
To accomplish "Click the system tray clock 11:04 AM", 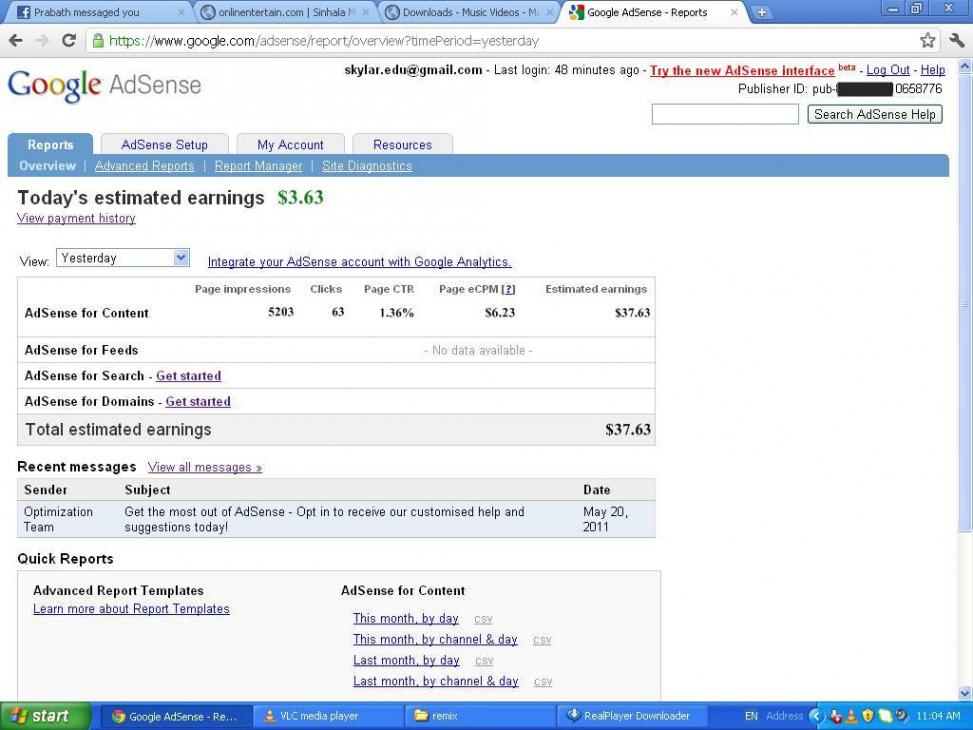I will coord(938,716).
